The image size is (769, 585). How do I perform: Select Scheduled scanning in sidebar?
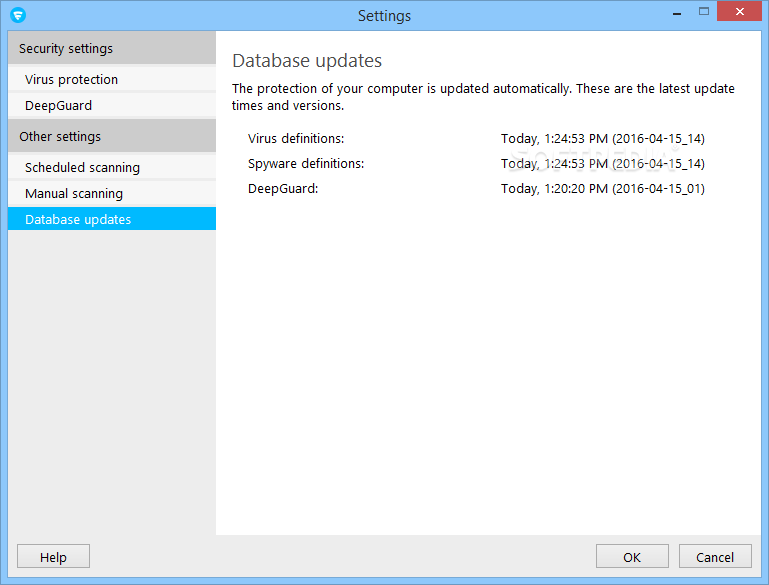point(112,167)
